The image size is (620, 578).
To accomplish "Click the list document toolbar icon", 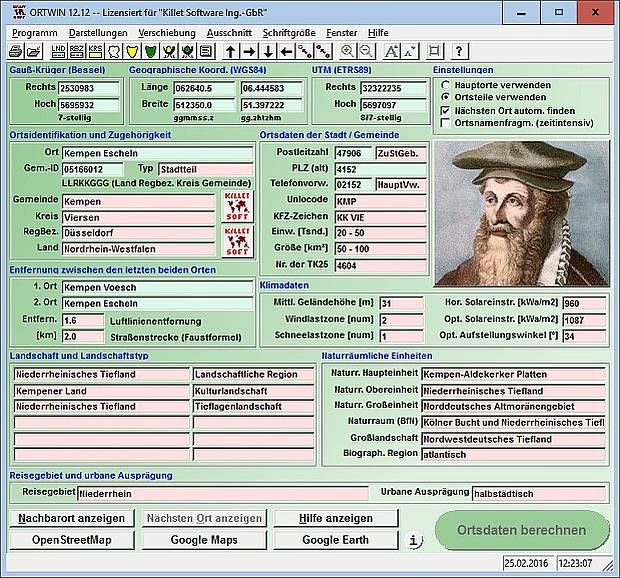I will coord(207,51).
